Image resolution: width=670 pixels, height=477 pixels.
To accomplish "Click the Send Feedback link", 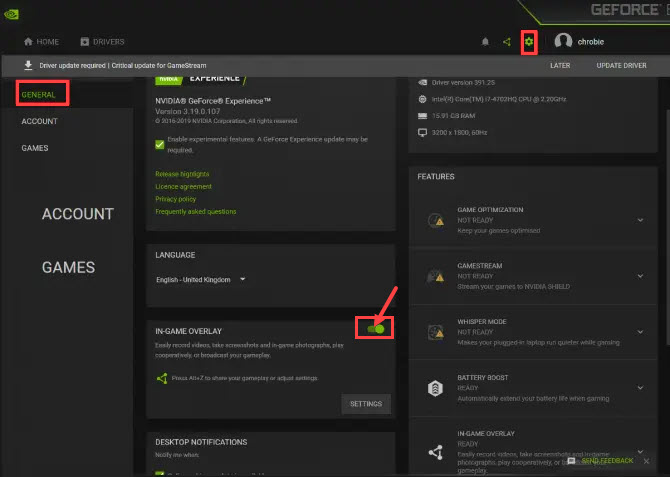I will pyautogui.click(x=607, y=460).
